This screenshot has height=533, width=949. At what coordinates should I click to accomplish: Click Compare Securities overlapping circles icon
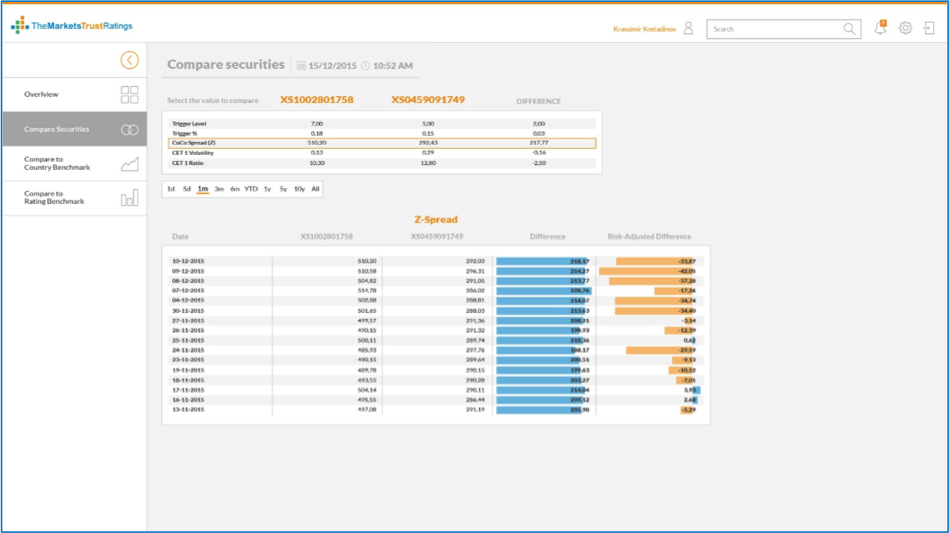pos(129,129)
